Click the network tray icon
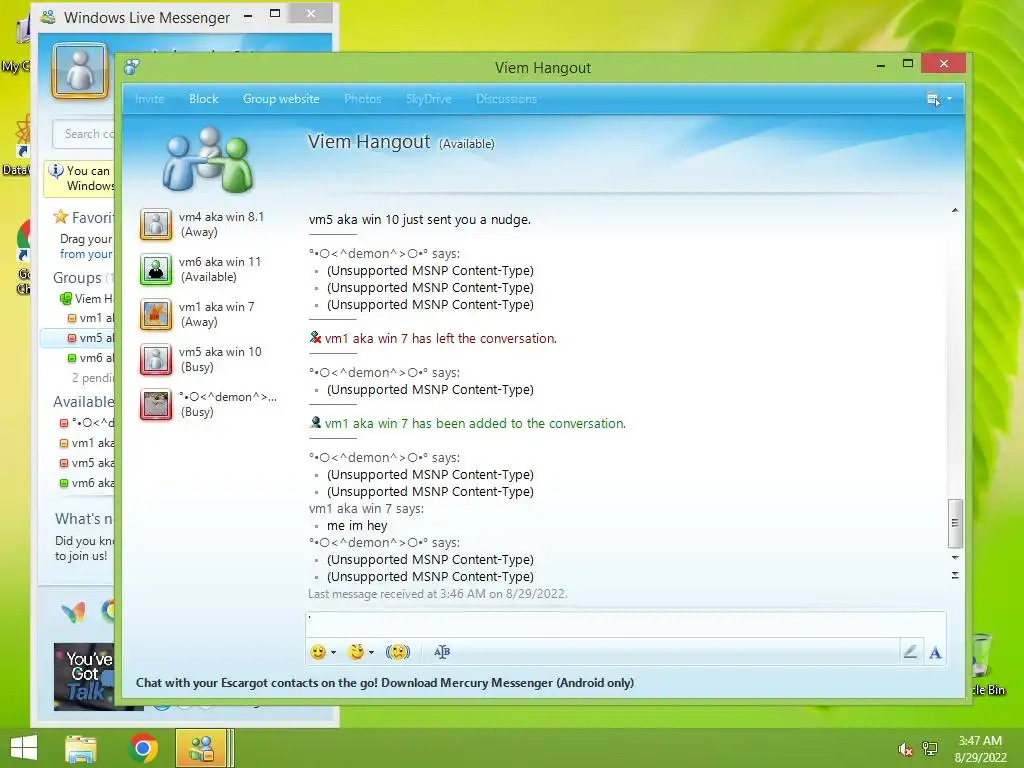This screenshot has width=1024, height=768. pos(930,749)
